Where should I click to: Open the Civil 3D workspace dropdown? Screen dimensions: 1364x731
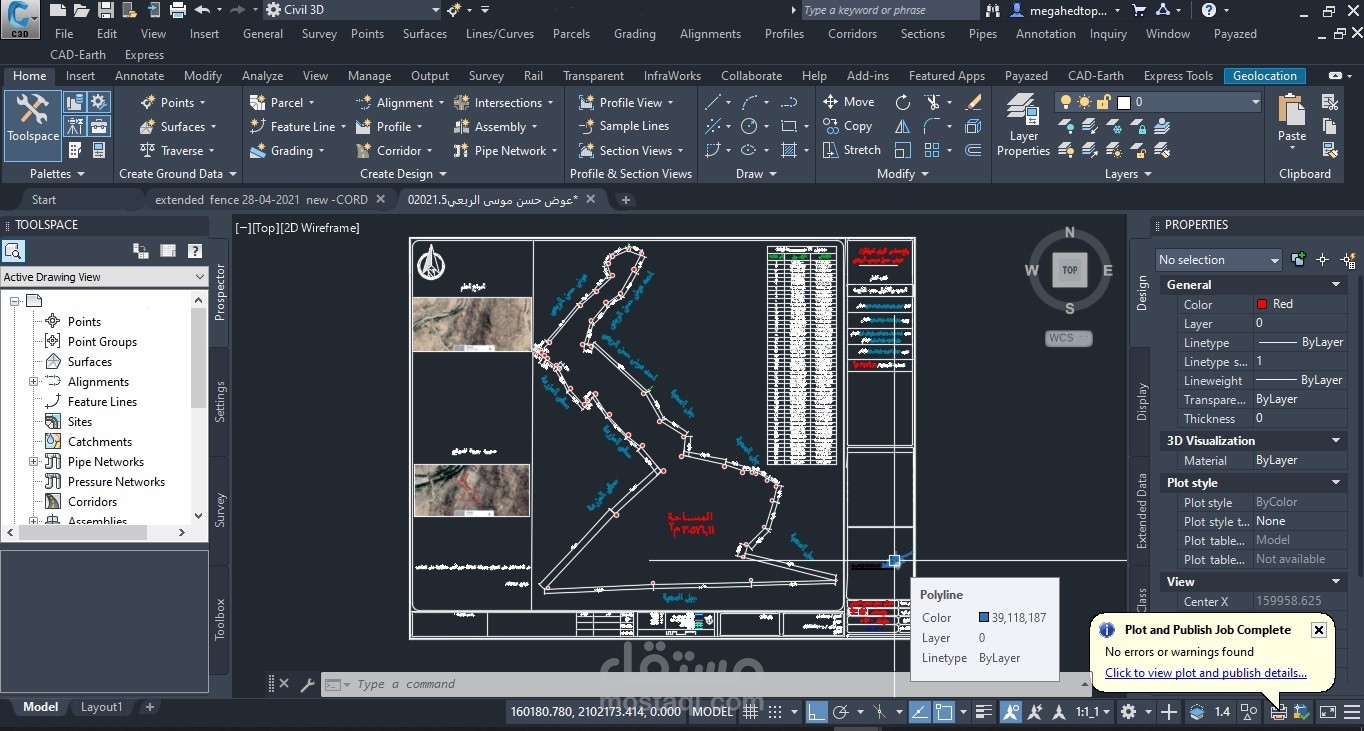click(353, 10)
